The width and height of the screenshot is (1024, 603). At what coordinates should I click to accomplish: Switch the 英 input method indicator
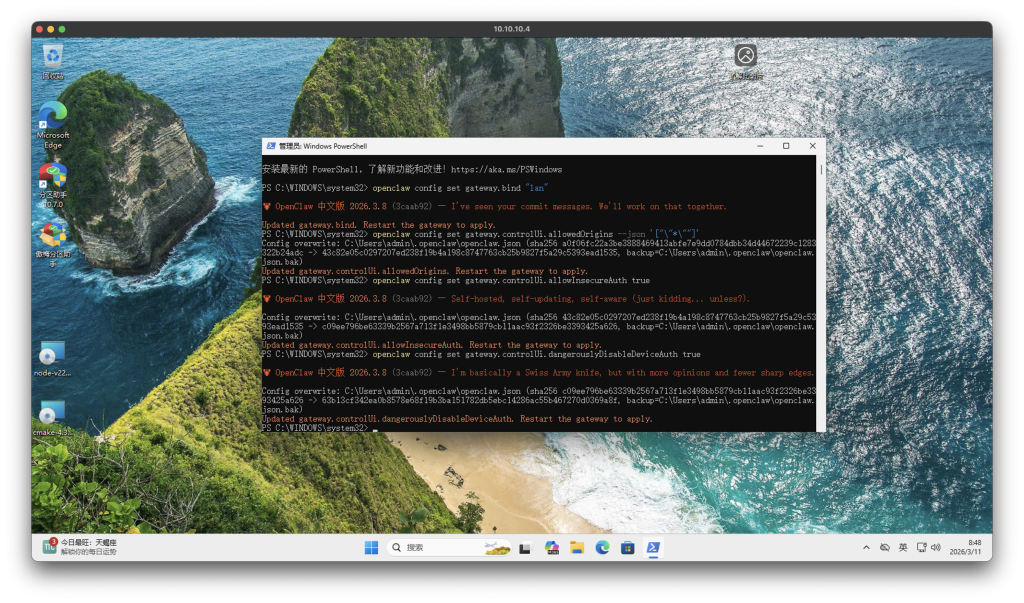[x=903, y=547]
